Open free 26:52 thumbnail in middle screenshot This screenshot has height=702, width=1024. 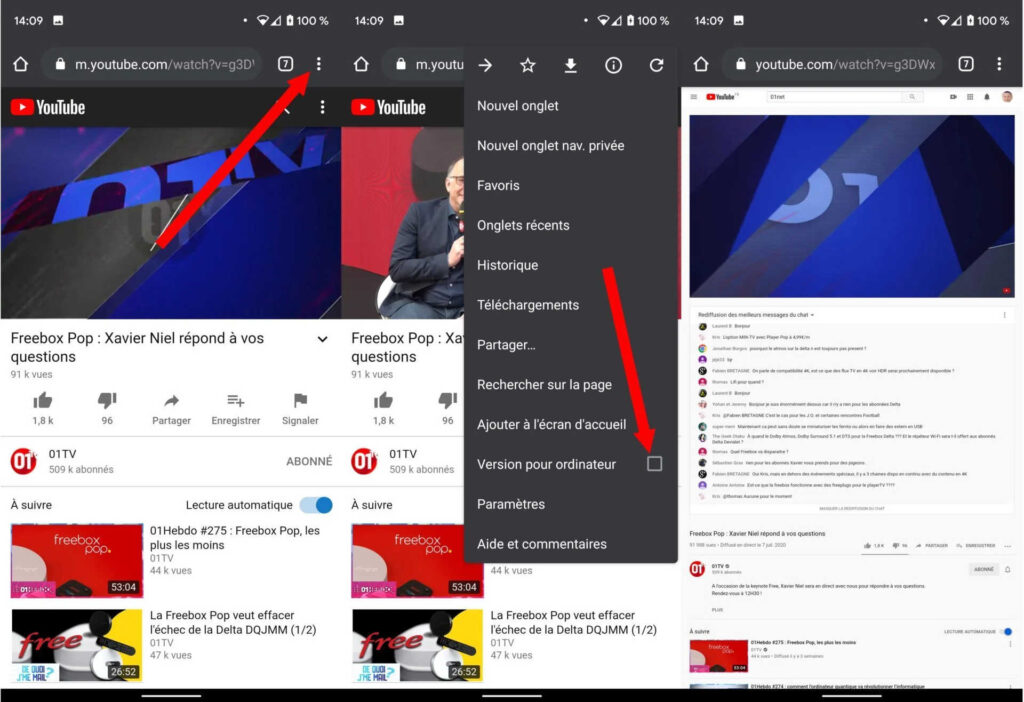(417, 645)
